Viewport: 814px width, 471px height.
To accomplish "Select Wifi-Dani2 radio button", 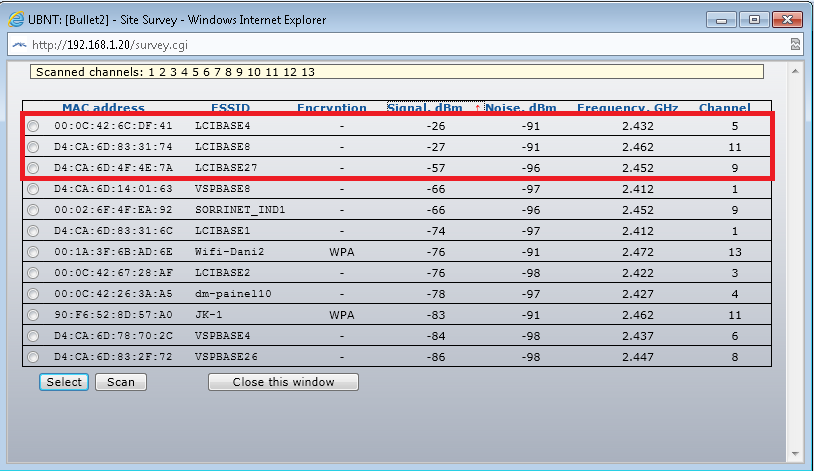I will pos(33,252).
